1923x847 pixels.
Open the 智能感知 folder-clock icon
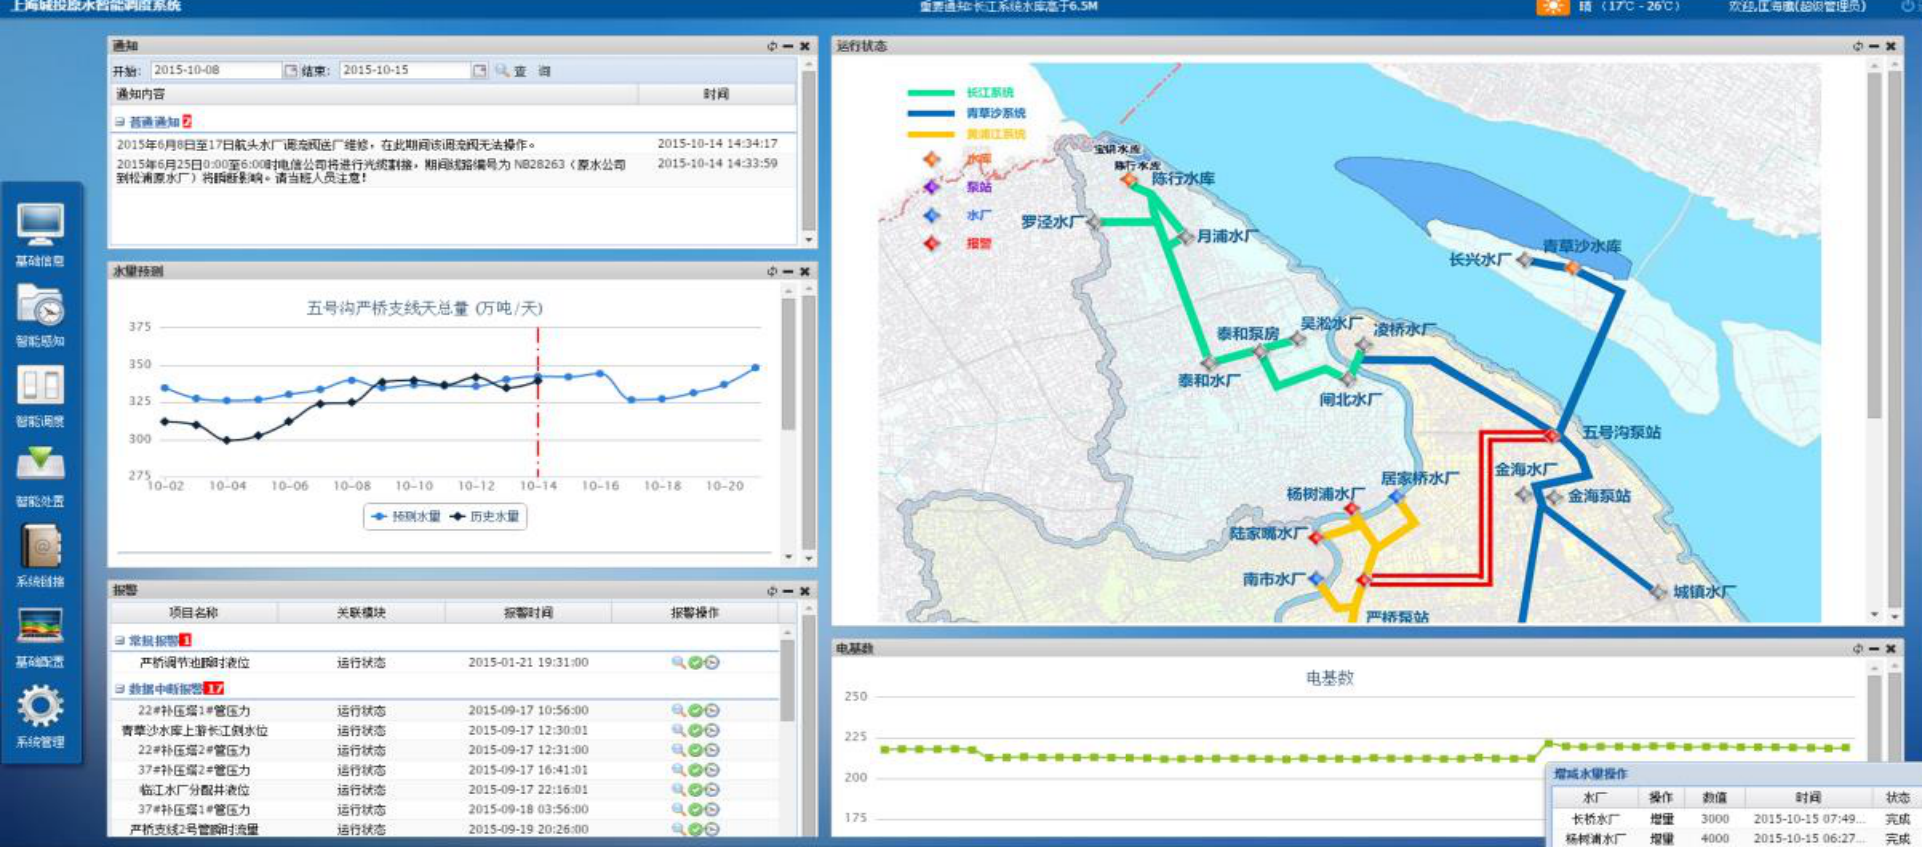tap(40, 306)
